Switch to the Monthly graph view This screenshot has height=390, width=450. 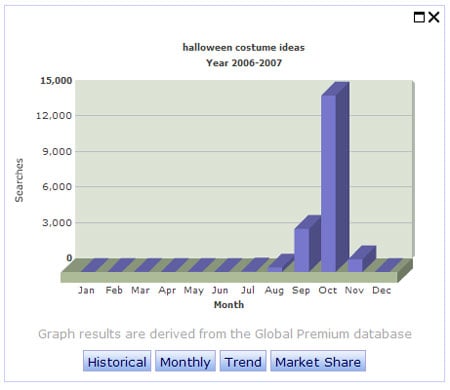pyautogui.click(x=185, y=361)
